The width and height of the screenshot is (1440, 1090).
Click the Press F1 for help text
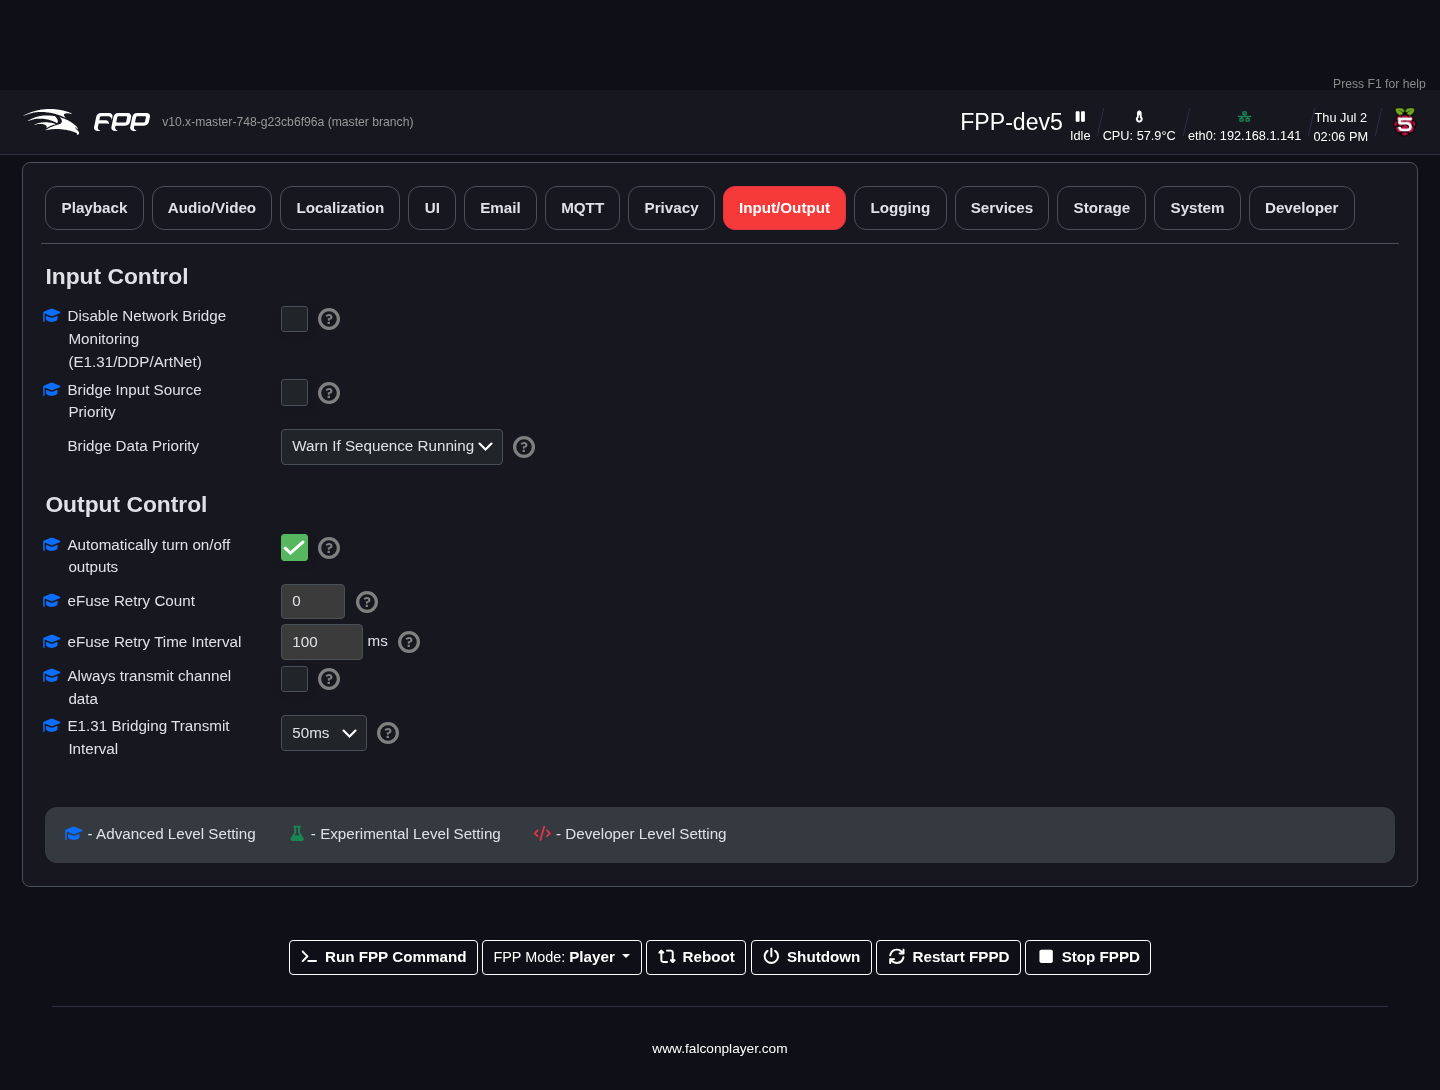[x=1379, y=84]
